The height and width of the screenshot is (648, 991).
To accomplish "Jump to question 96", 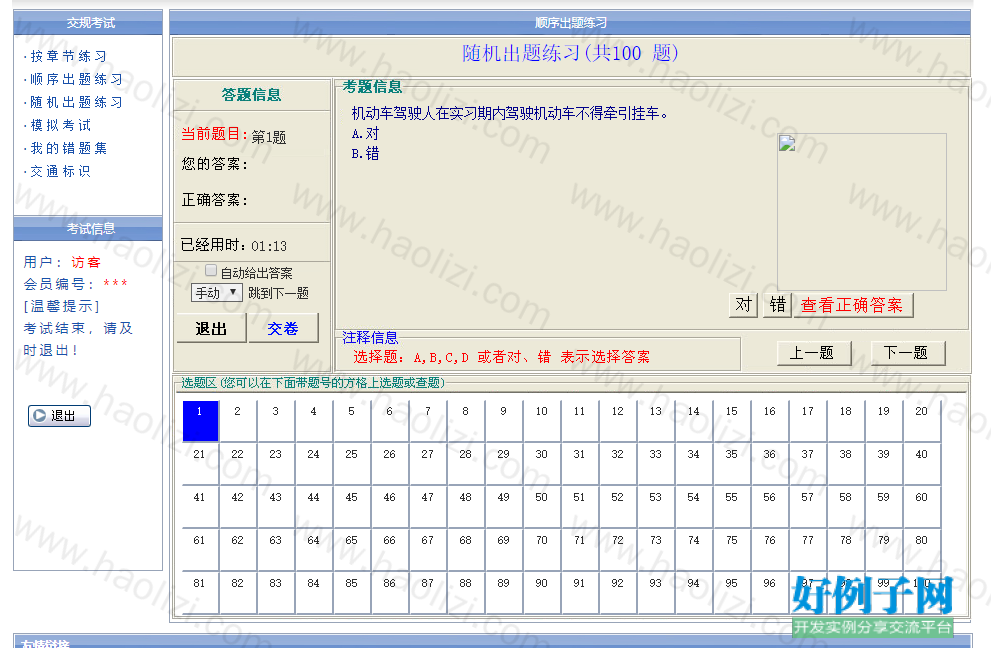I will pos(770,592).
